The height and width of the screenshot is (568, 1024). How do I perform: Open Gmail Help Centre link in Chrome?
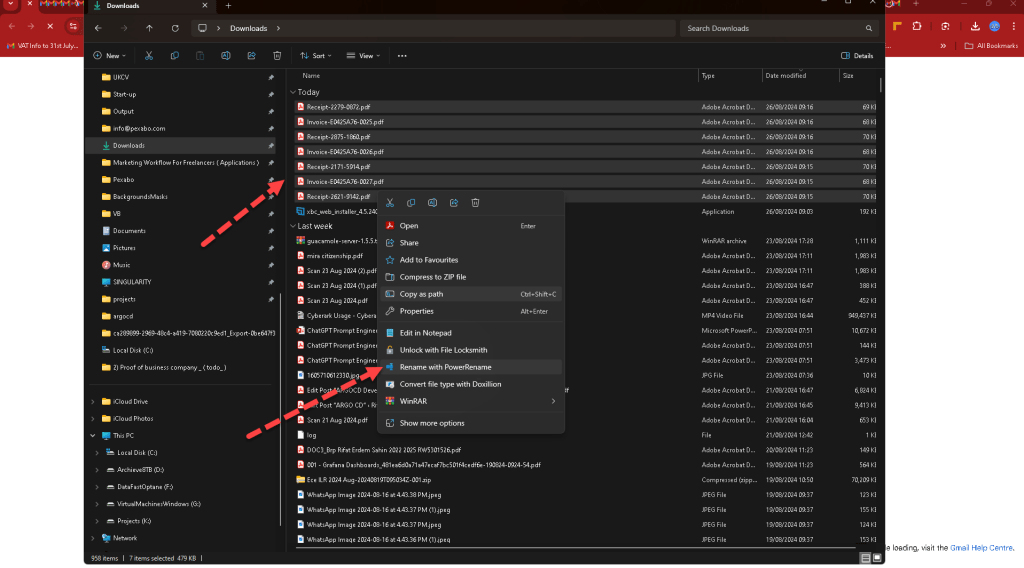(x=982, y=548)
